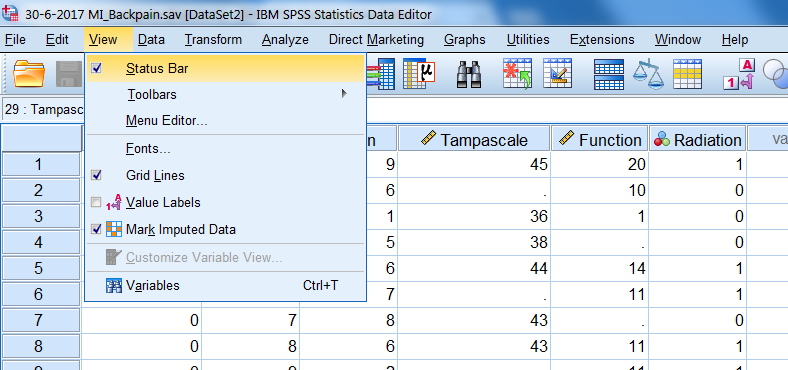Uncheck the Mark Imputed Data checkbox

pos(96,230)
